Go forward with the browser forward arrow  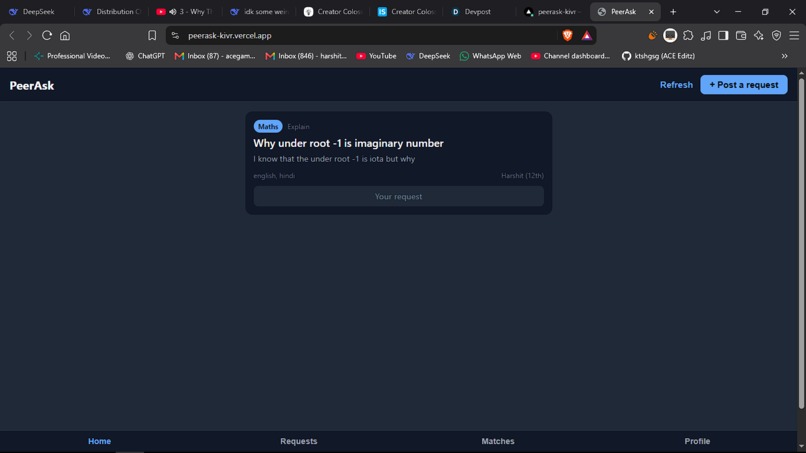point(29,35)
